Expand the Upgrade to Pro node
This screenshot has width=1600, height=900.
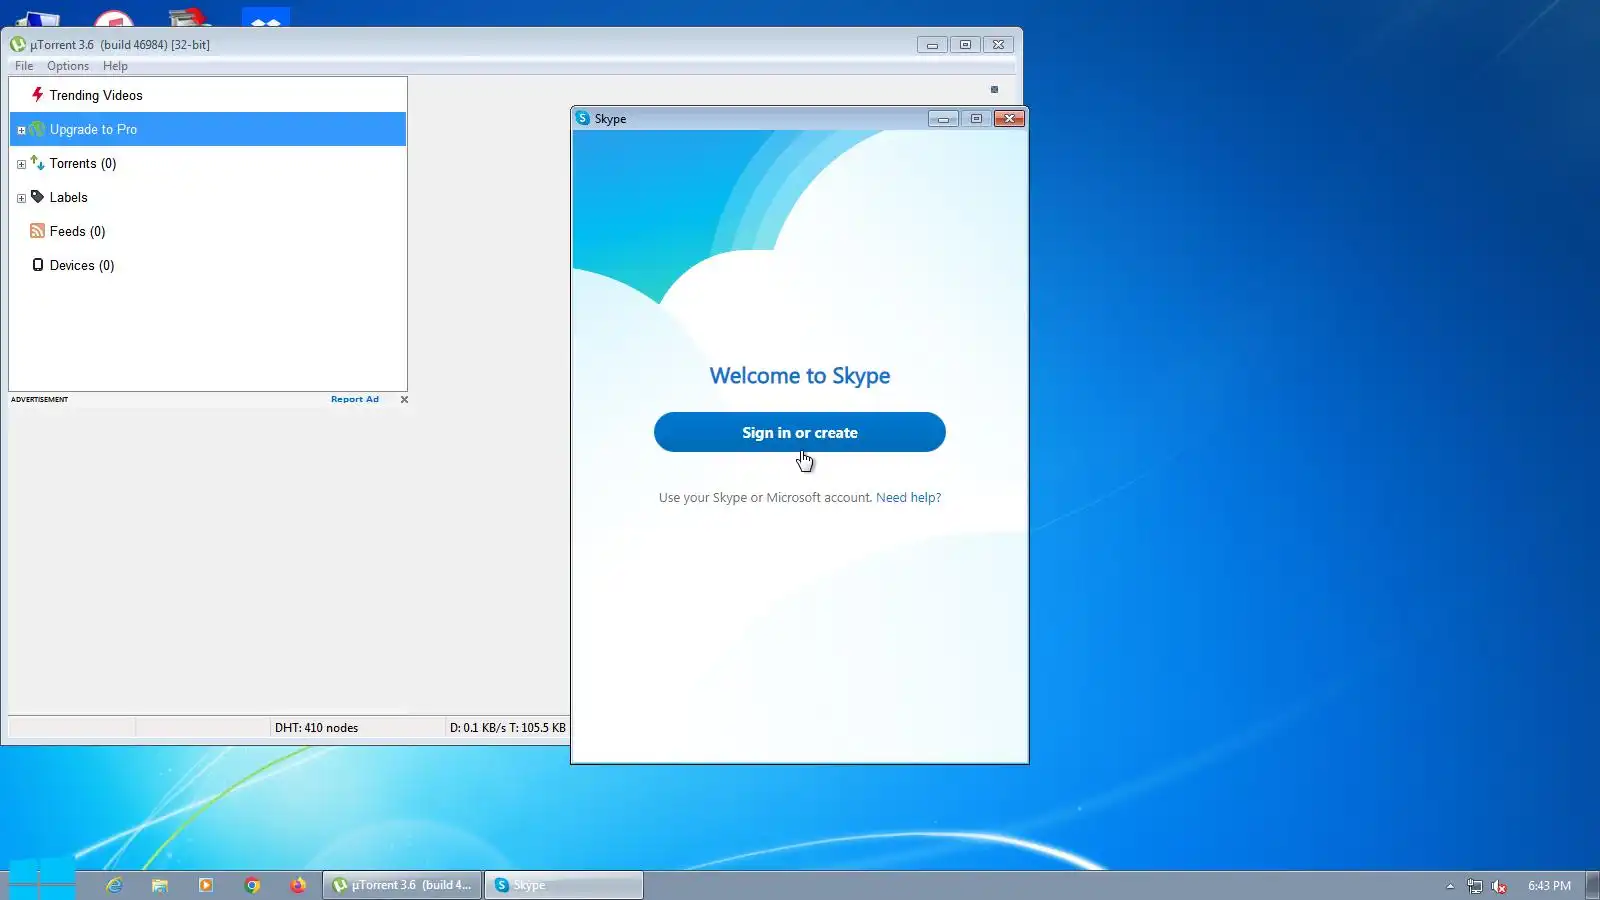point(21,130)
